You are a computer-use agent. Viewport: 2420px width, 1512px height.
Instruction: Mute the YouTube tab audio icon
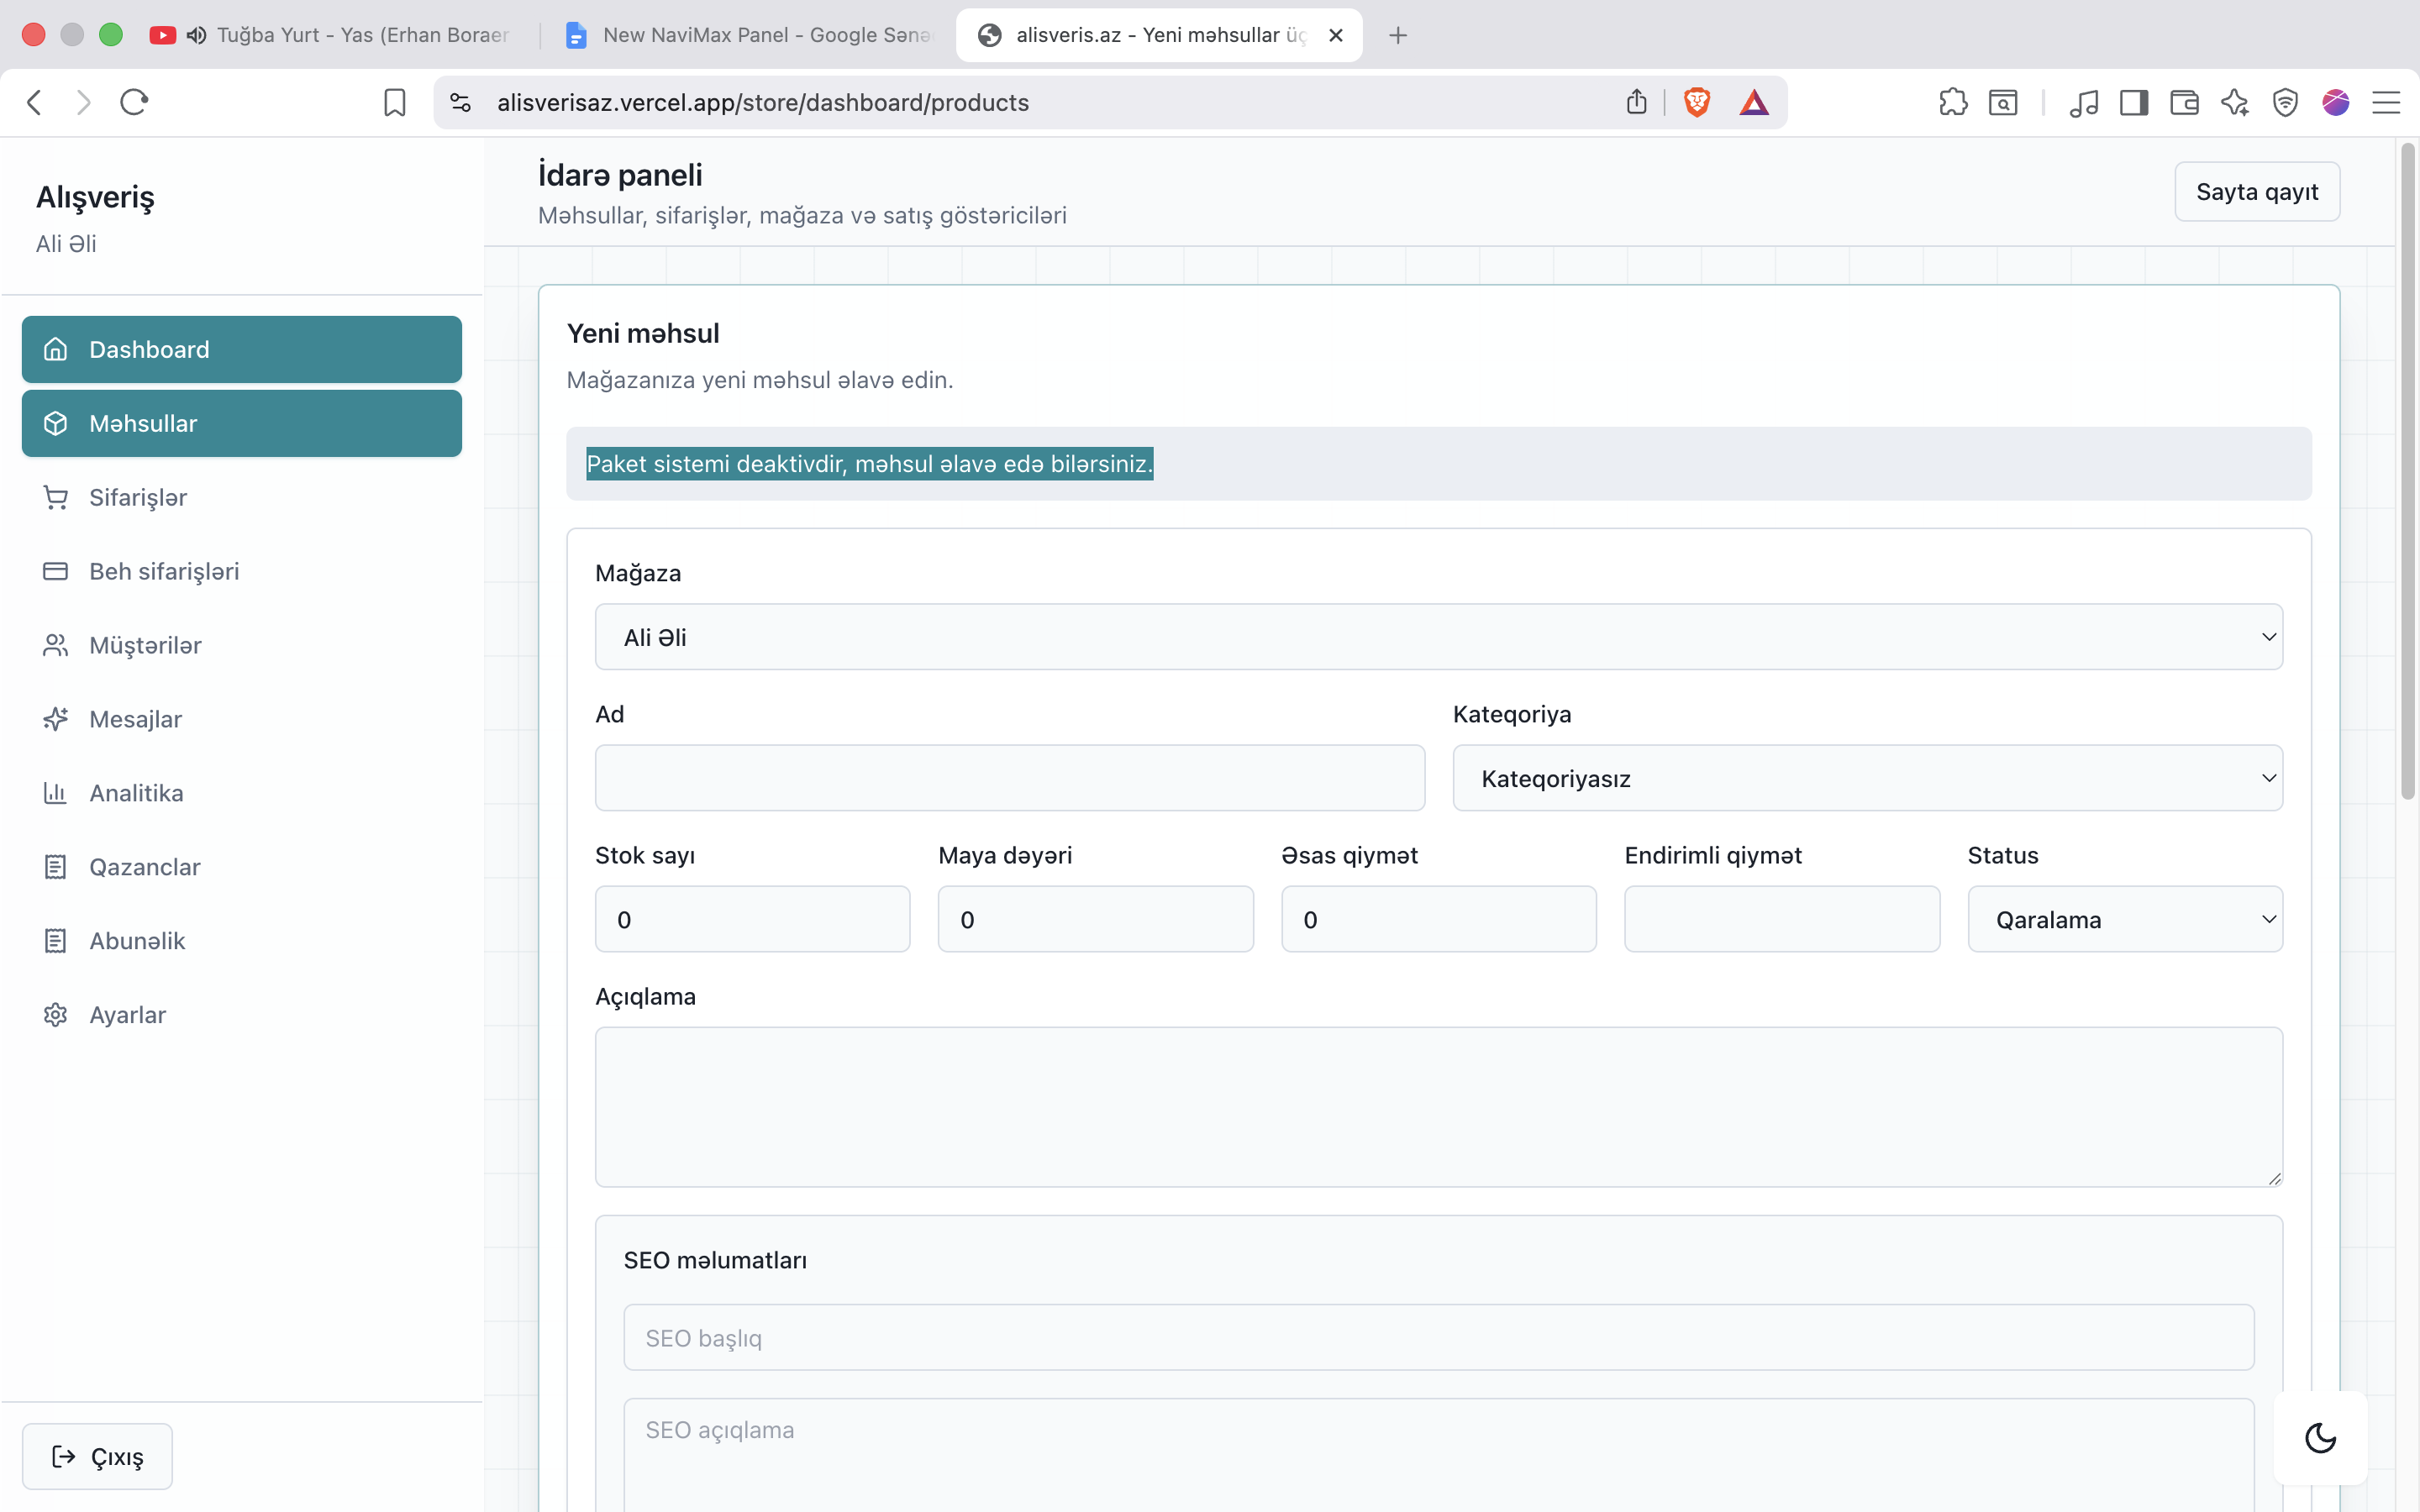tap(197, 35)
